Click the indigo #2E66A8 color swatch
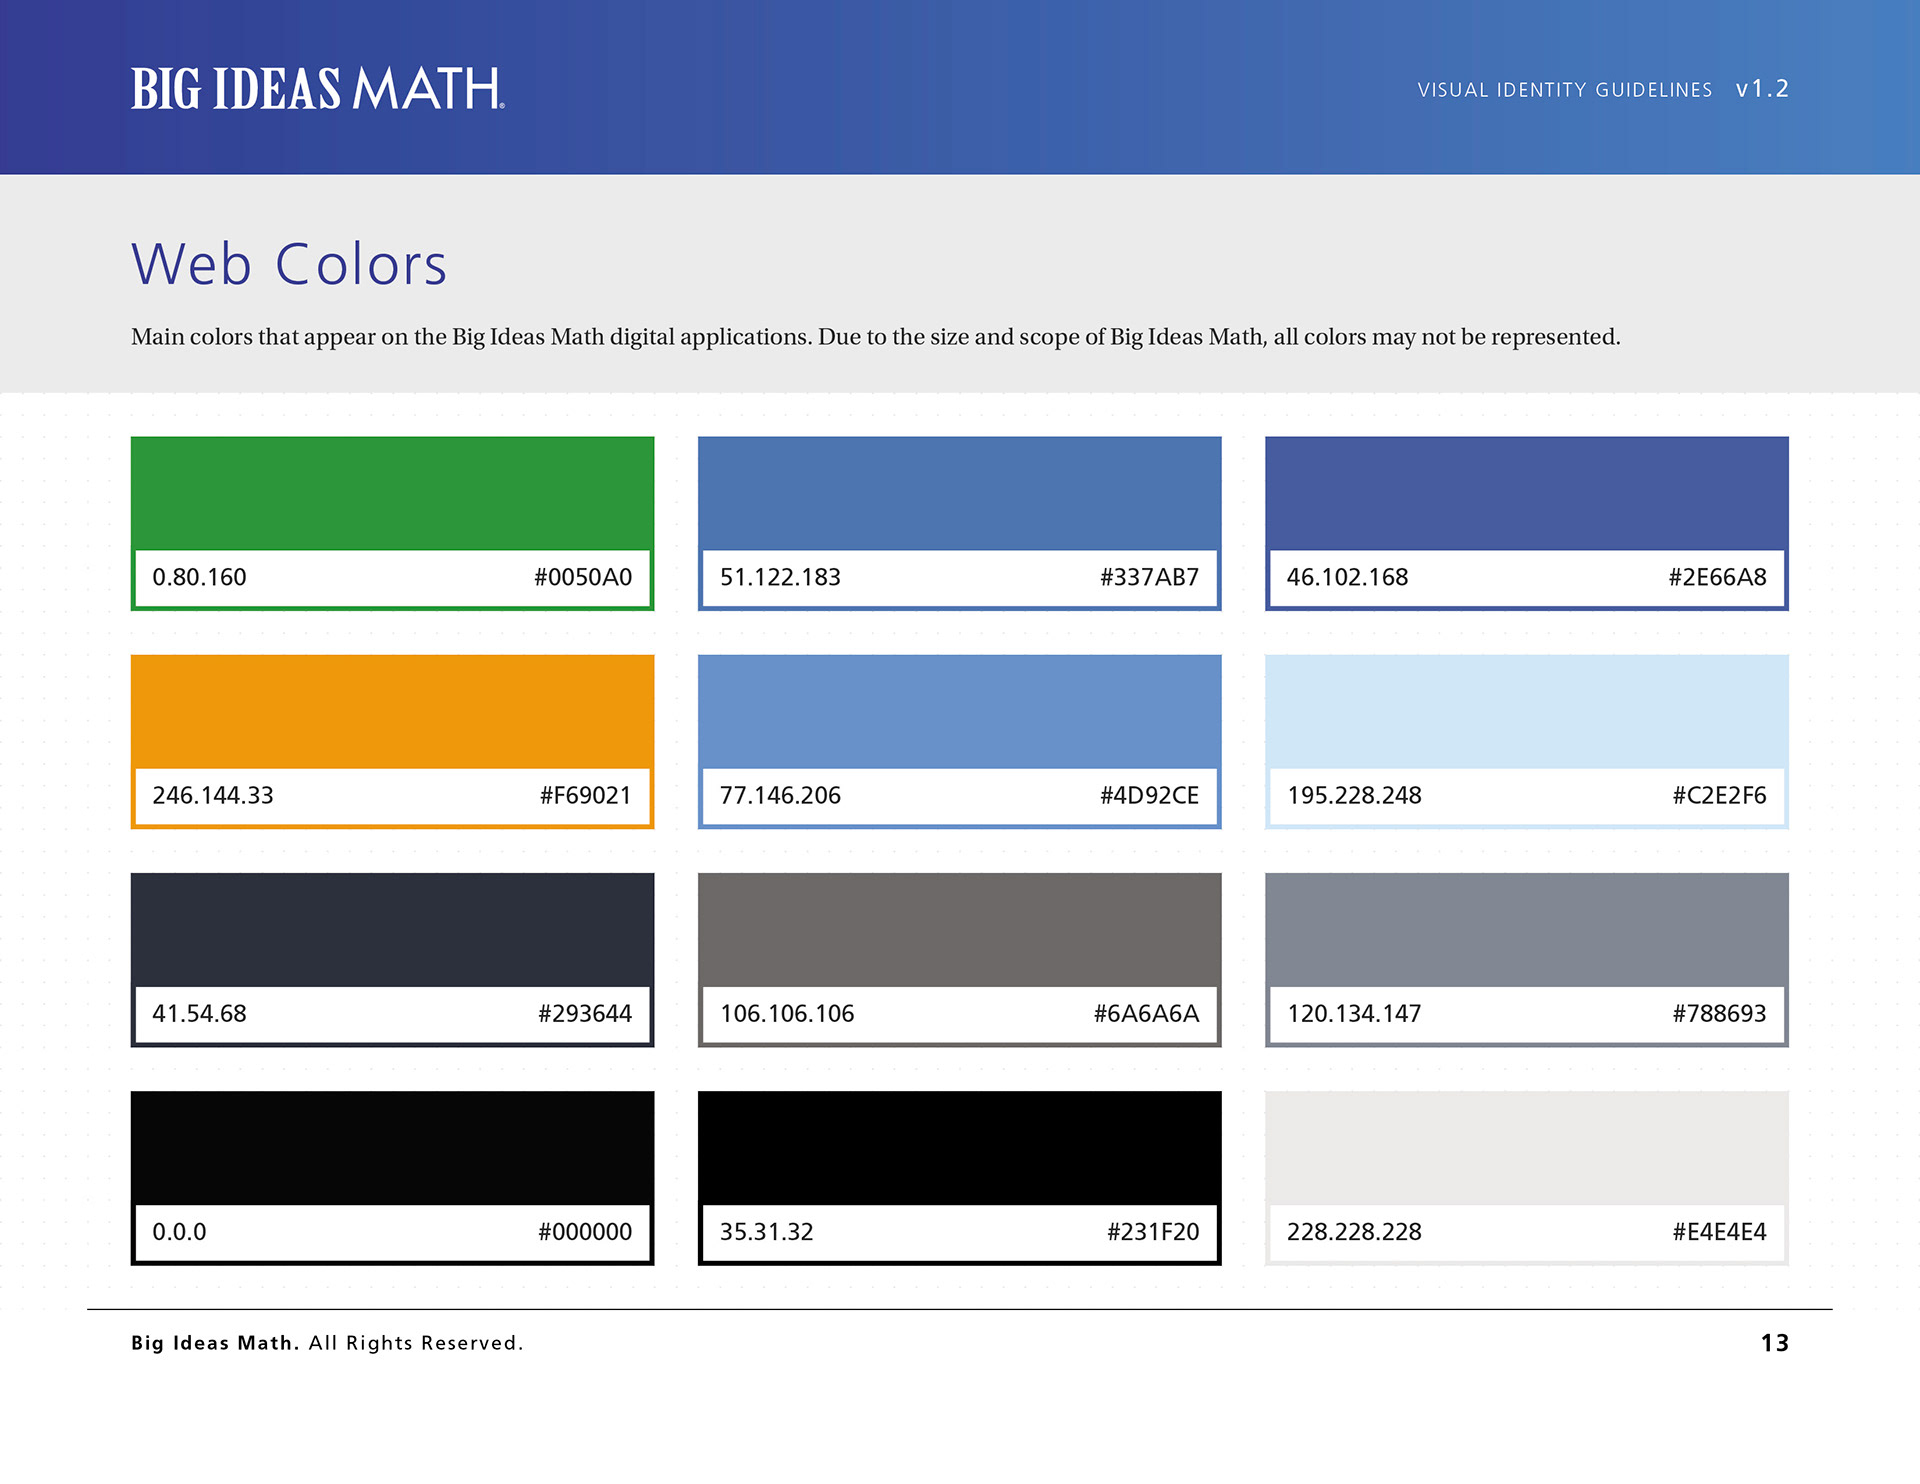 1526,493
